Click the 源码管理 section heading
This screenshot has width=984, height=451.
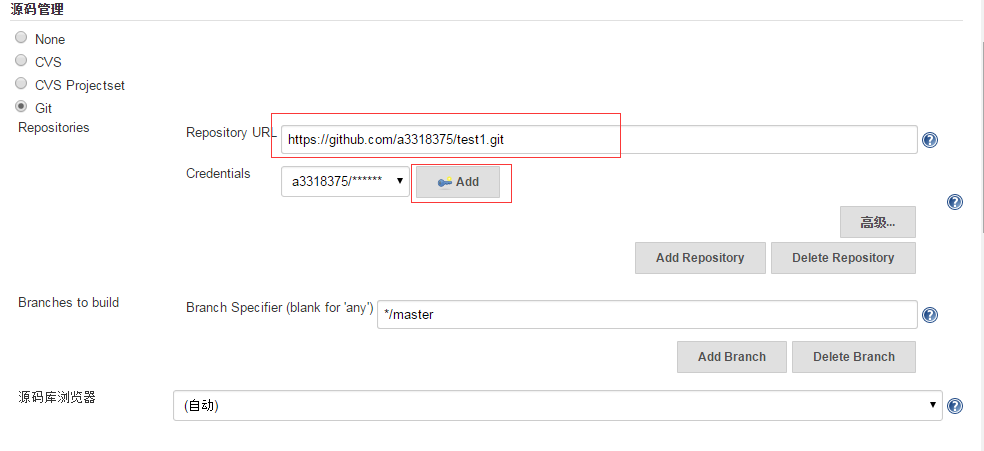(37, 9)
